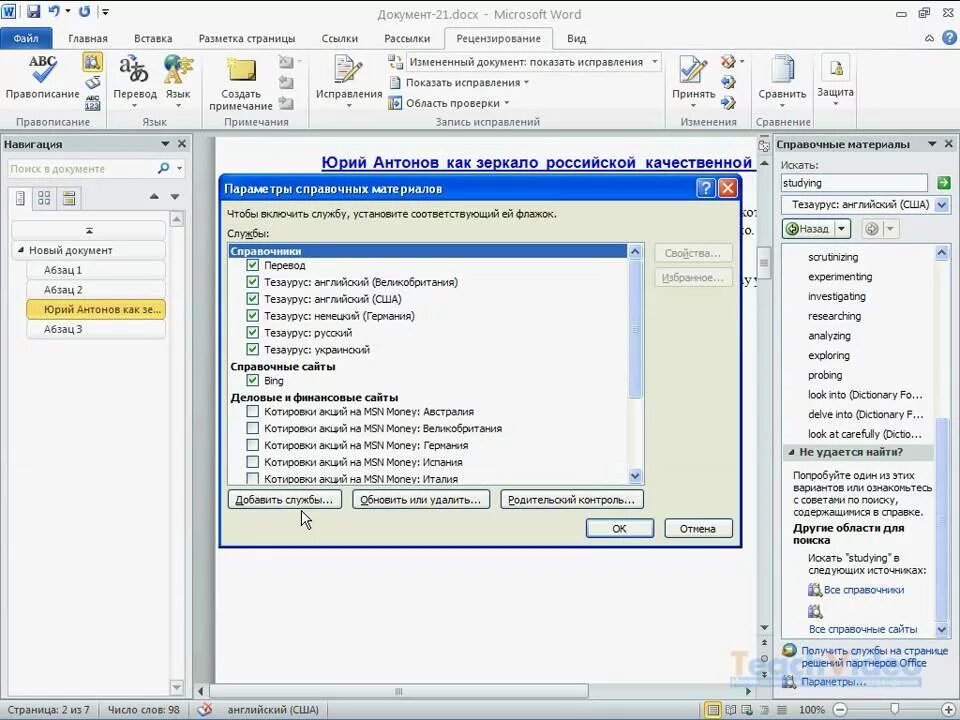Uncheck the Bing reference site checkbox

point(252,380)
